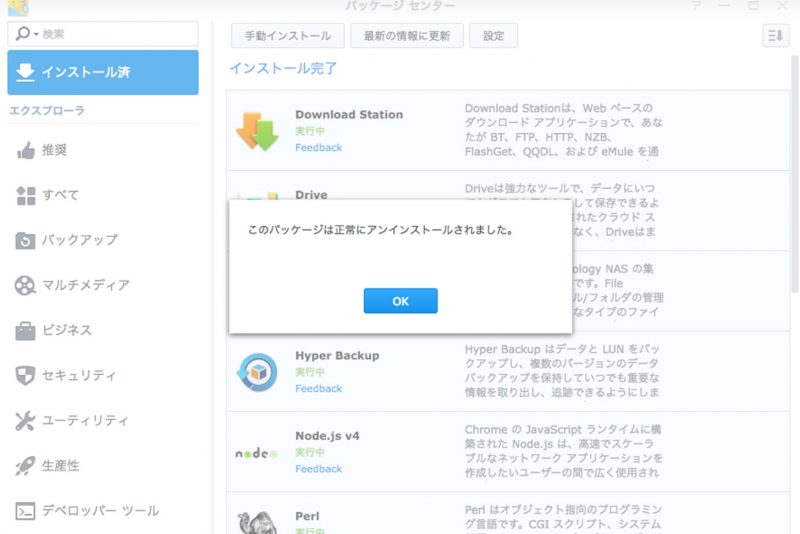Viewport: 800px width, 534px height.
Task: Click Node.js v4 実行中 status text
Action: click(x=310, y=452)
